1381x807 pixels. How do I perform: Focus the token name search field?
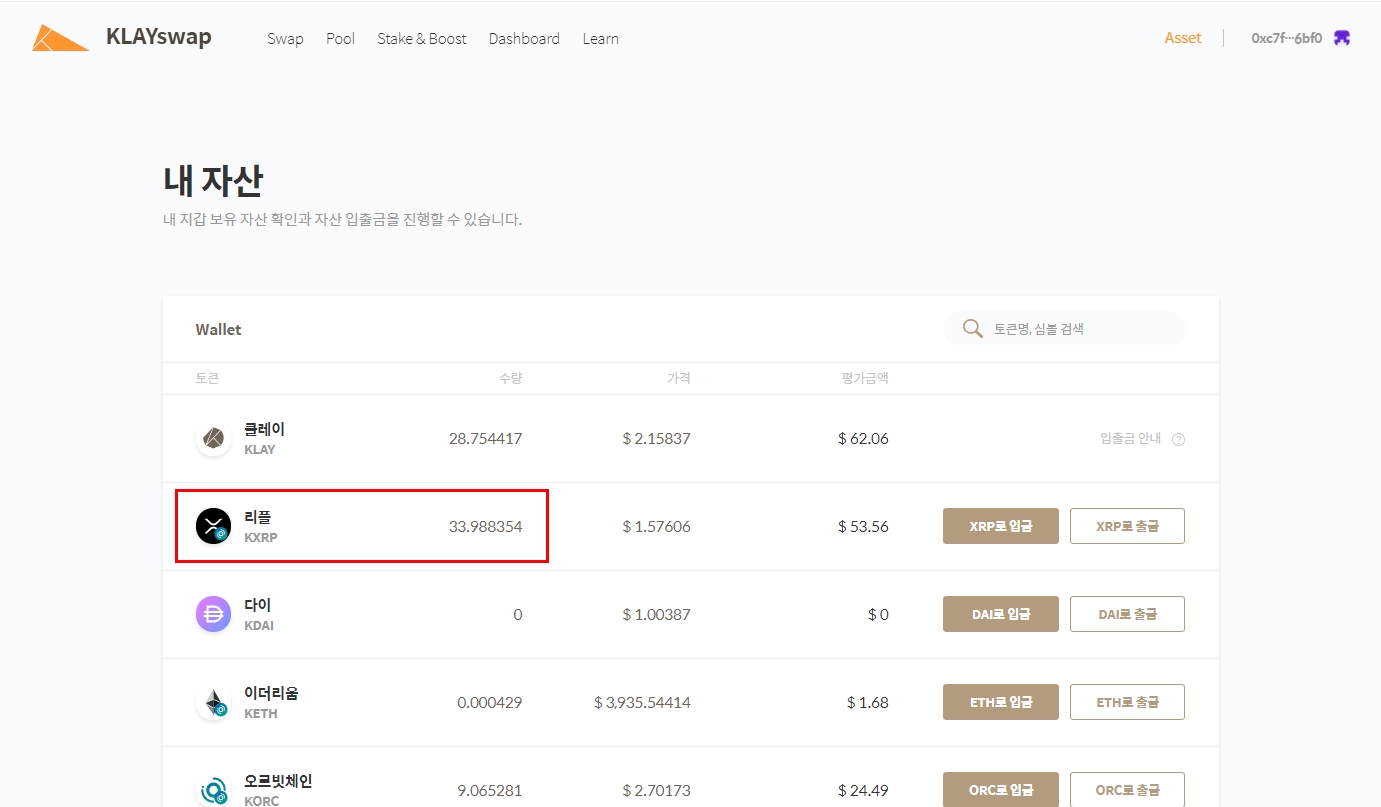(1080, 329)
